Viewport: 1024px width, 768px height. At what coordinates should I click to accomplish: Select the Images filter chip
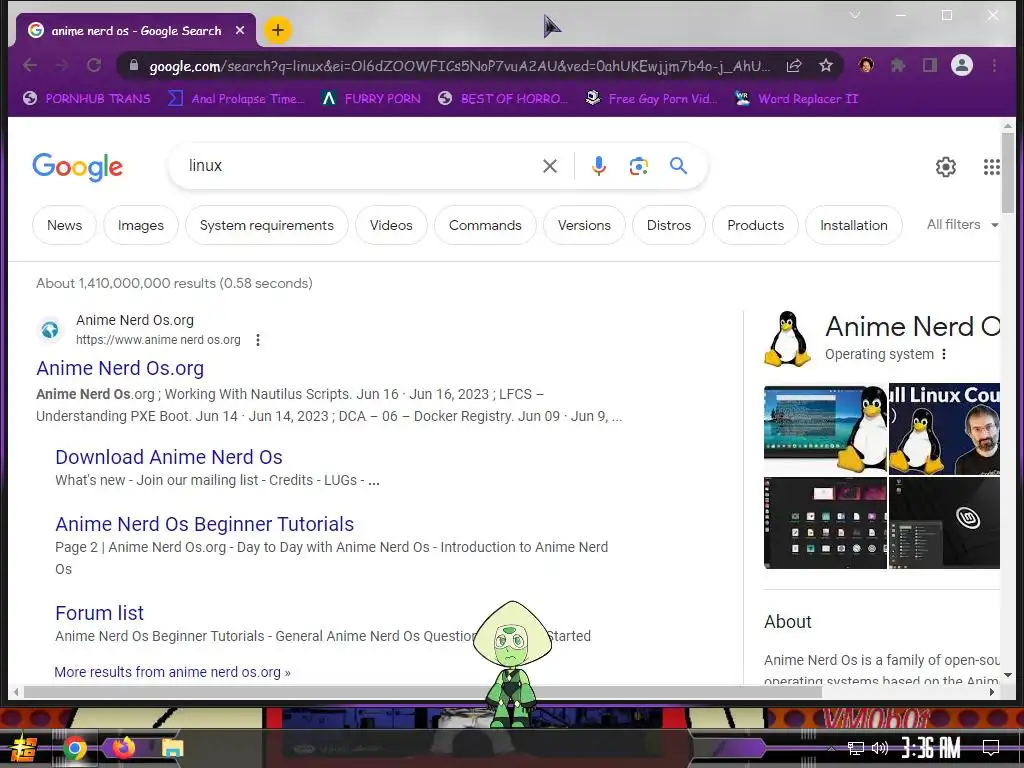click(140, 225)
